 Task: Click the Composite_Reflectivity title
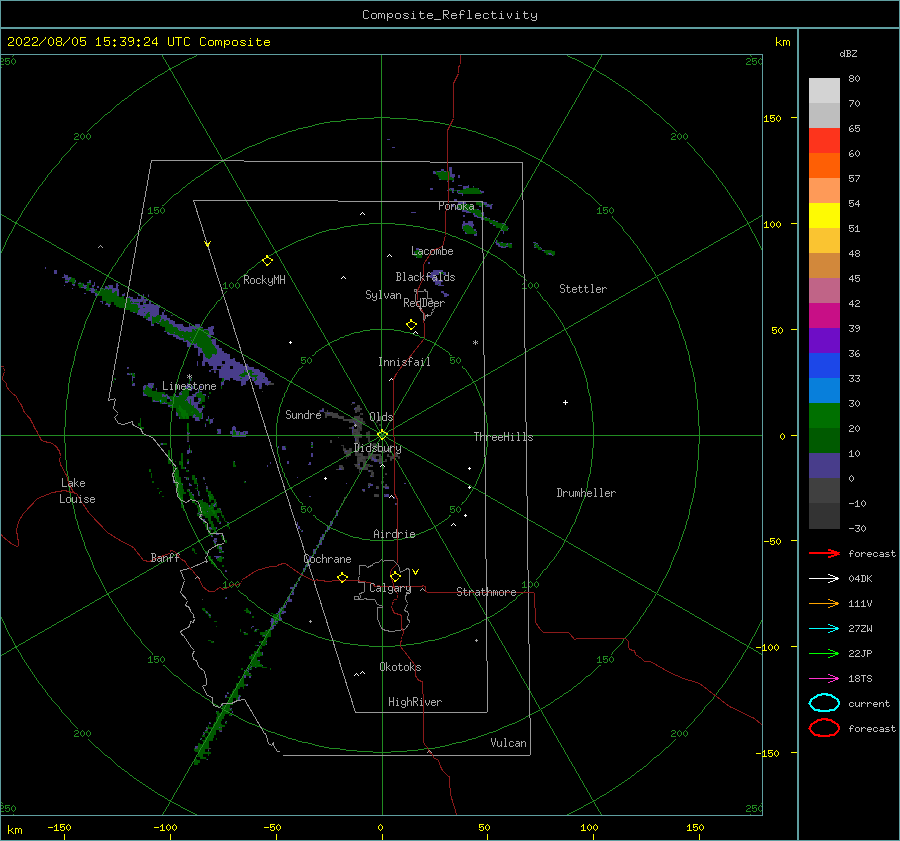(450, 15)
